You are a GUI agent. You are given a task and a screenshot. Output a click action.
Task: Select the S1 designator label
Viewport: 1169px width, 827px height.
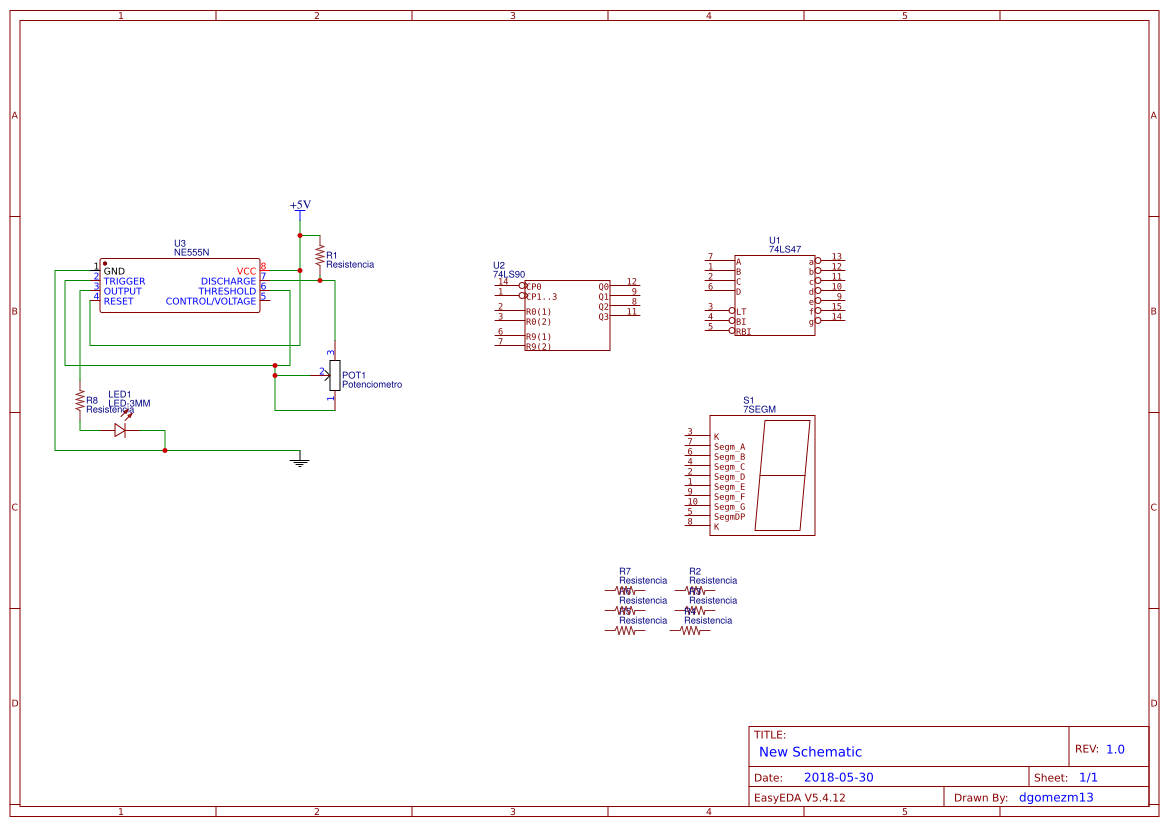click(749, 400)
